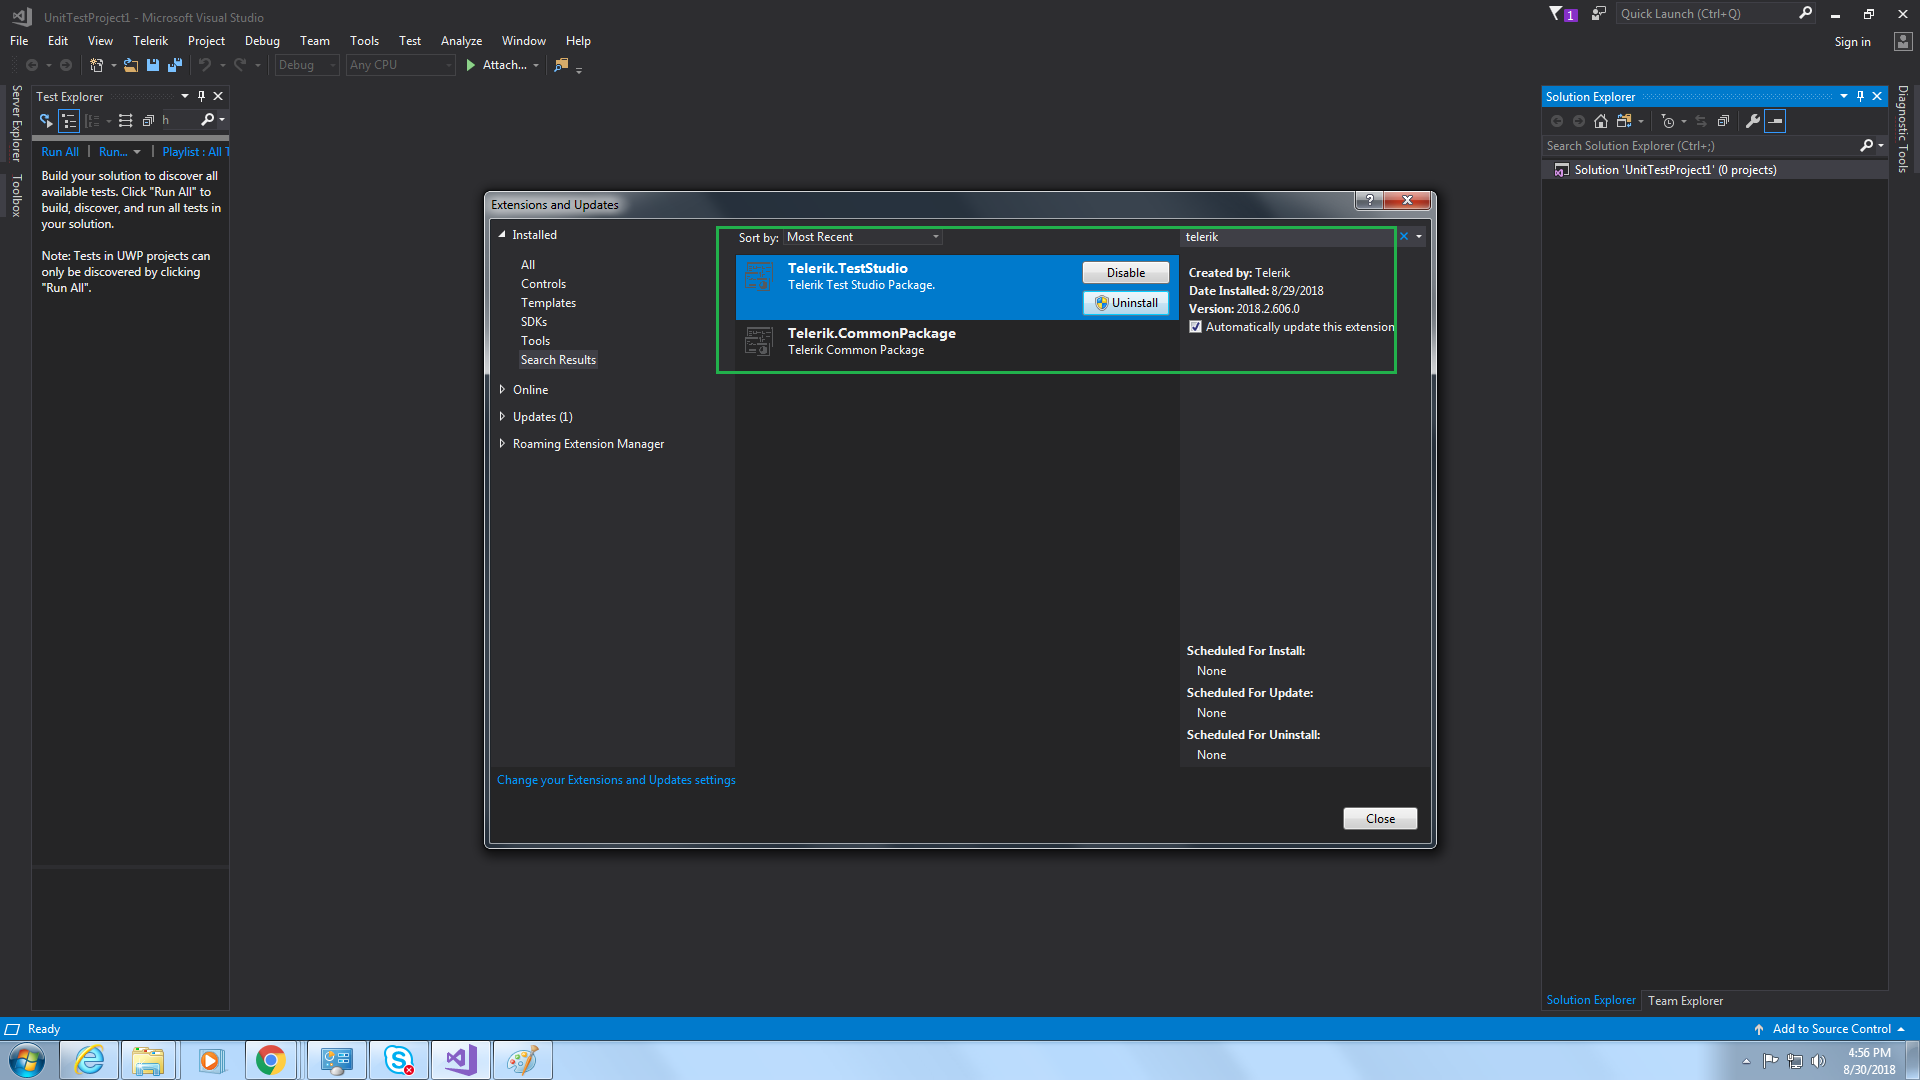1920x1080 pixels.
Task: Open the Server Explorer side tab
Action: tap(16, 123)
